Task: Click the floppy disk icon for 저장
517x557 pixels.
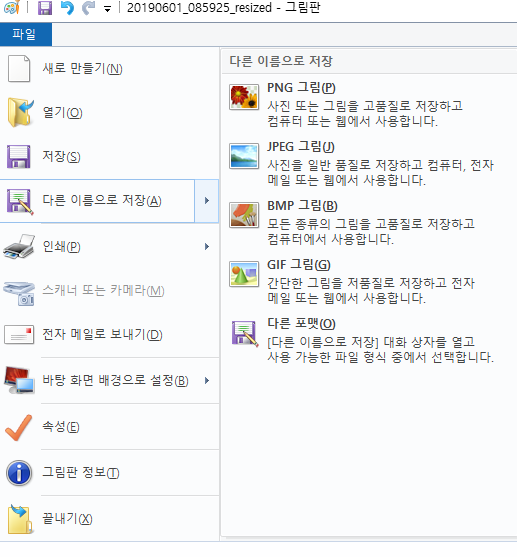Action: [x=18, y=156]
